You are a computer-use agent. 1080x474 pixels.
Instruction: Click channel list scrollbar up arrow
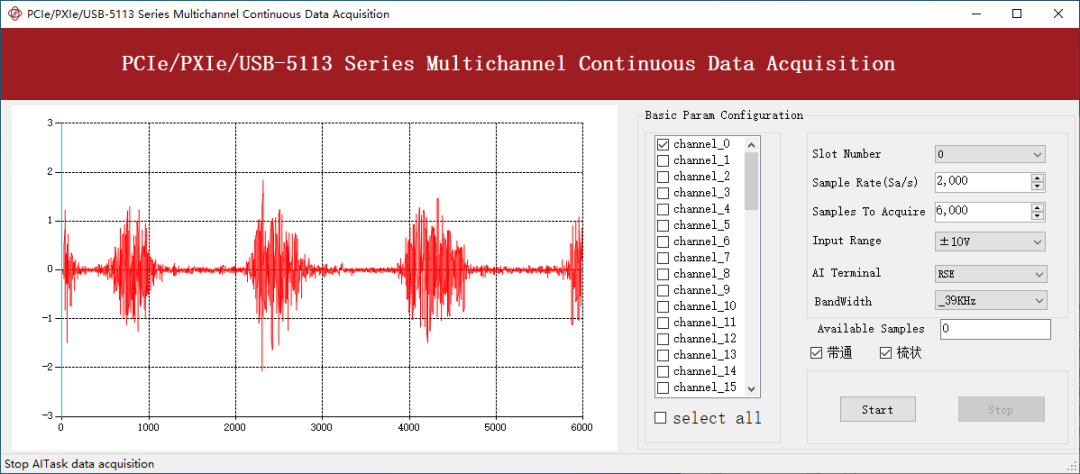751,145
